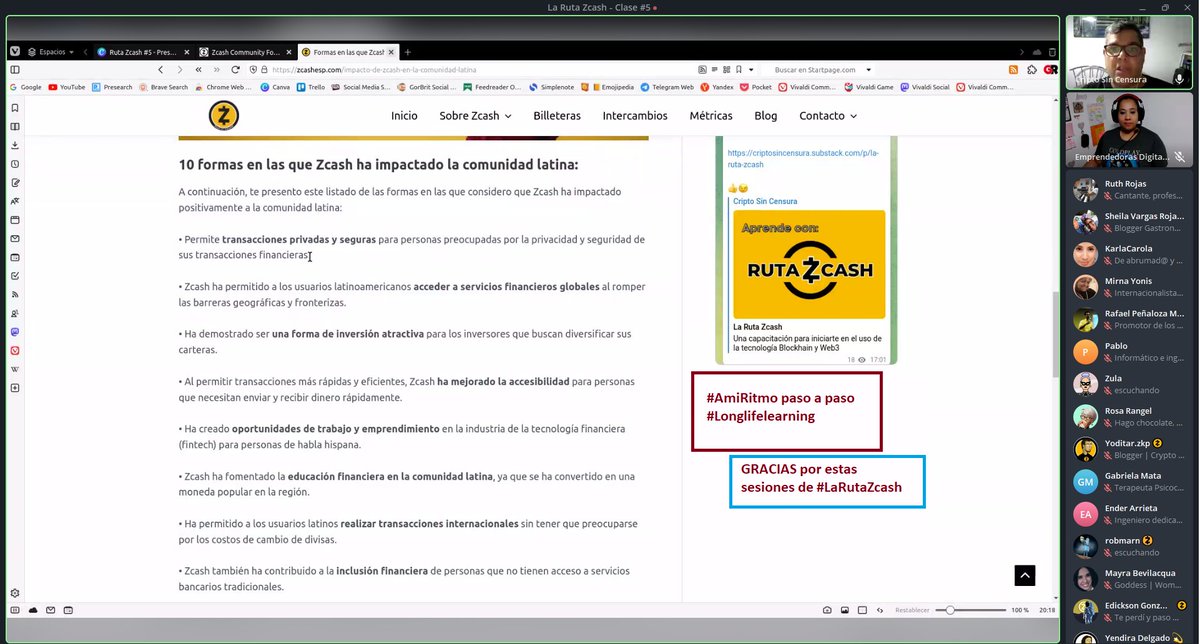Viewport: 1200px width, 644px height.
Task: Open the Billeteras menu item
Action: point(557,116)
